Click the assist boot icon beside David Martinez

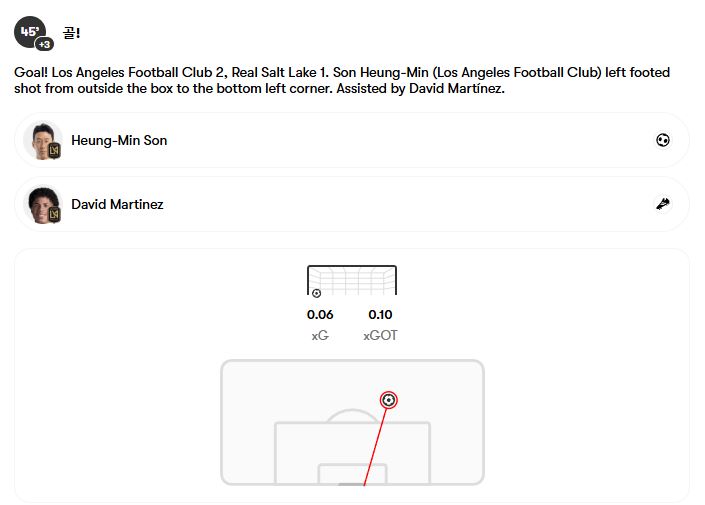tap(662, 204)
